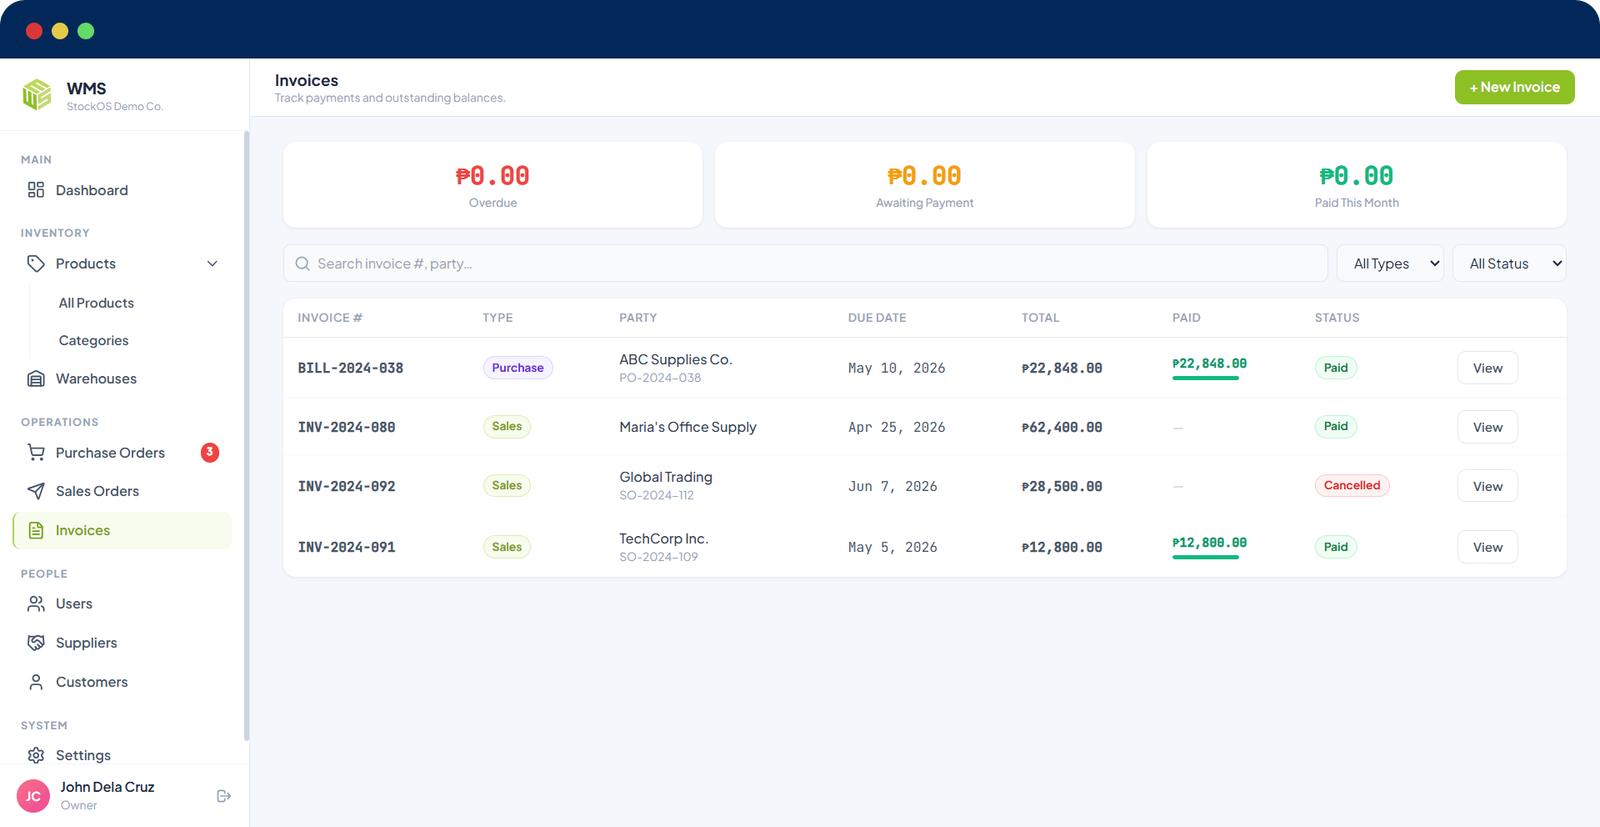
Task: View invoice INV-2024-091
Action: tap(1487, 547)
